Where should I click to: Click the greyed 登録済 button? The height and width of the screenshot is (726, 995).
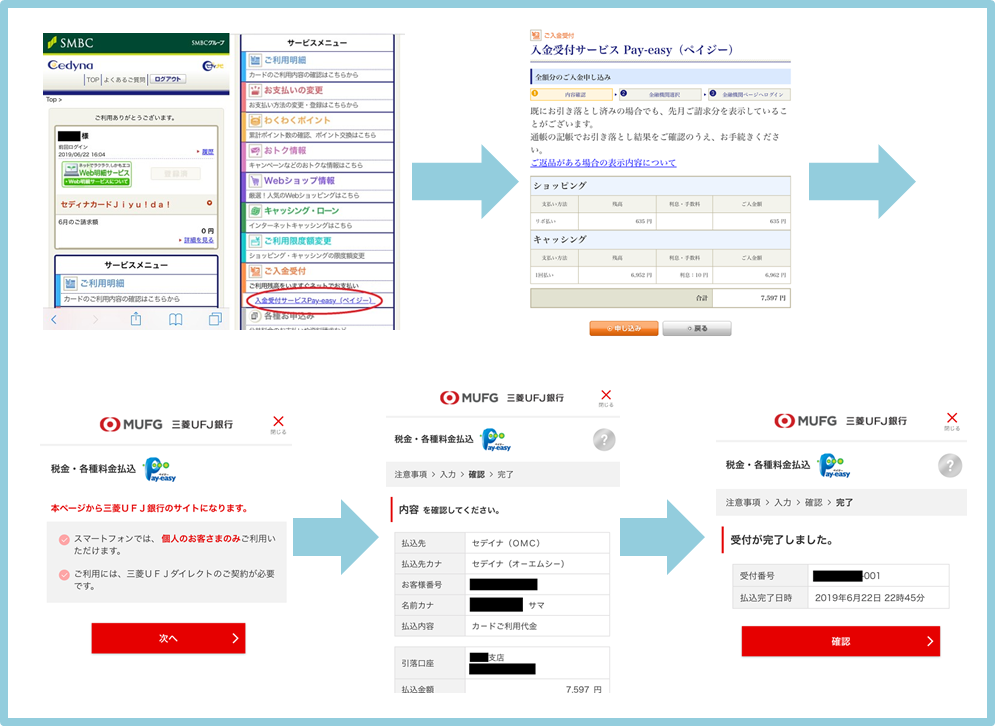(x=176, y=173)
